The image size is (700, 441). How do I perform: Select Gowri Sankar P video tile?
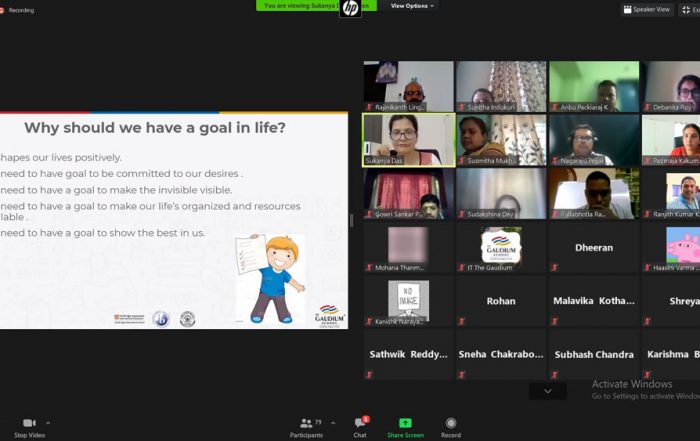[408, 194]
